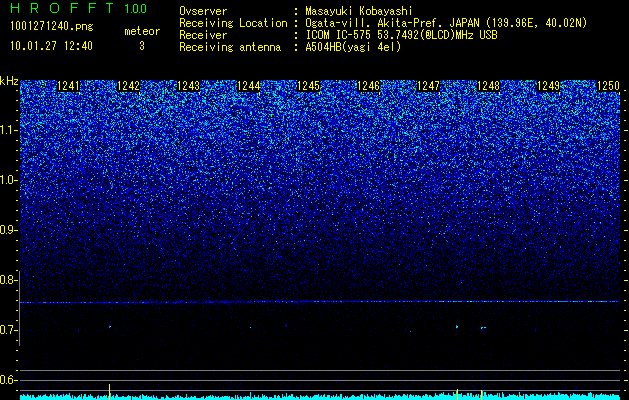Click the 1245 time marker
Screen dimensions: 629x400
[x=308, y=86]
